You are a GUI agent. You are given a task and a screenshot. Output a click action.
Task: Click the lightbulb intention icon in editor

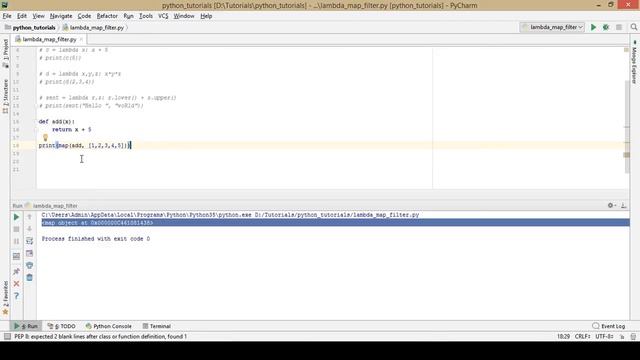pyautogui.click(x=45, y=138)
